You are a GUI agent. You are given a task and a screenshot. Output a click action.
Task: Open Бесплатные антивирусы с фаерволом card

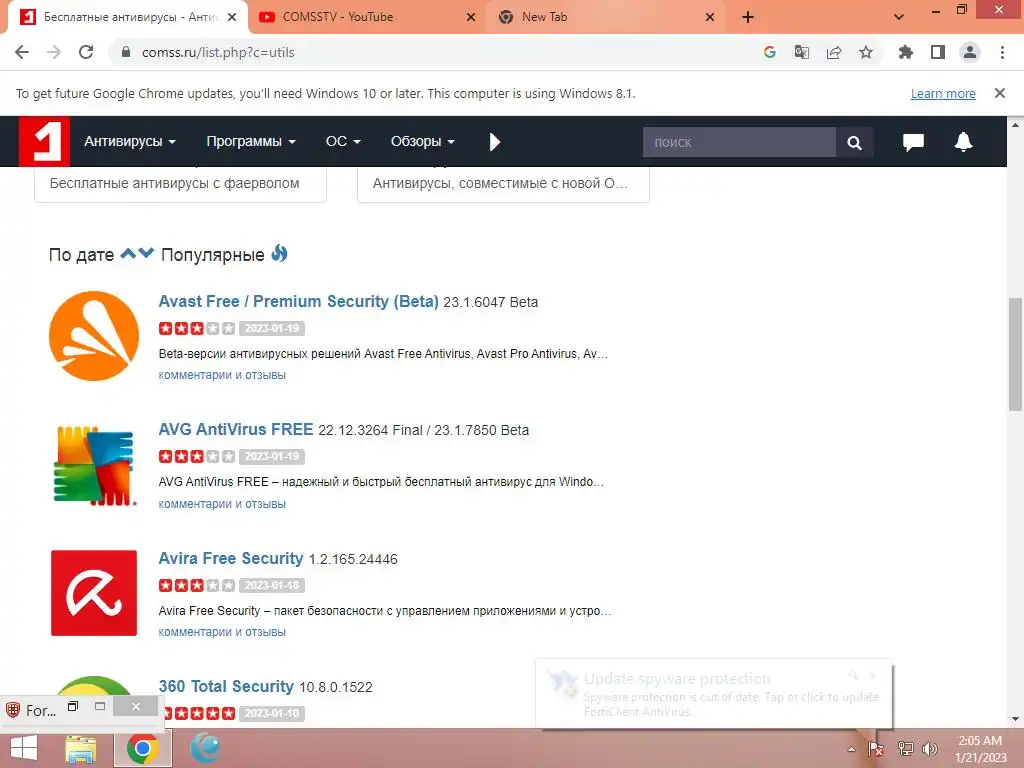coord(180,184)
